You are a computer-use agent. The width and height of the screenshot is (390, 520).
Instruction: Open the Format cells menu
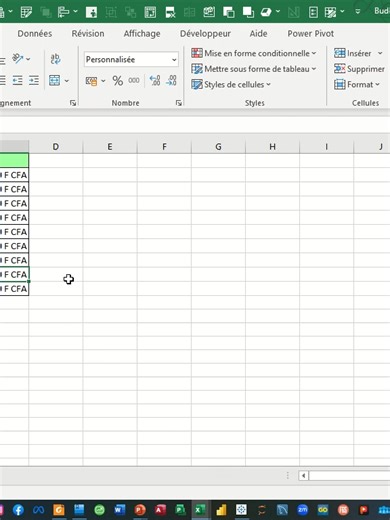(357, 85)
